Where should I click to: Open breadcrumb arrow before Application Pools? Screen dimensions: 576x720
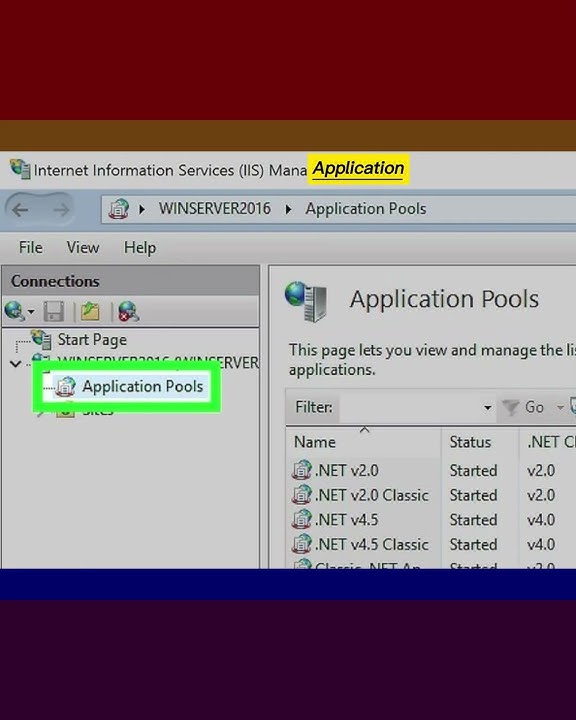288,209
